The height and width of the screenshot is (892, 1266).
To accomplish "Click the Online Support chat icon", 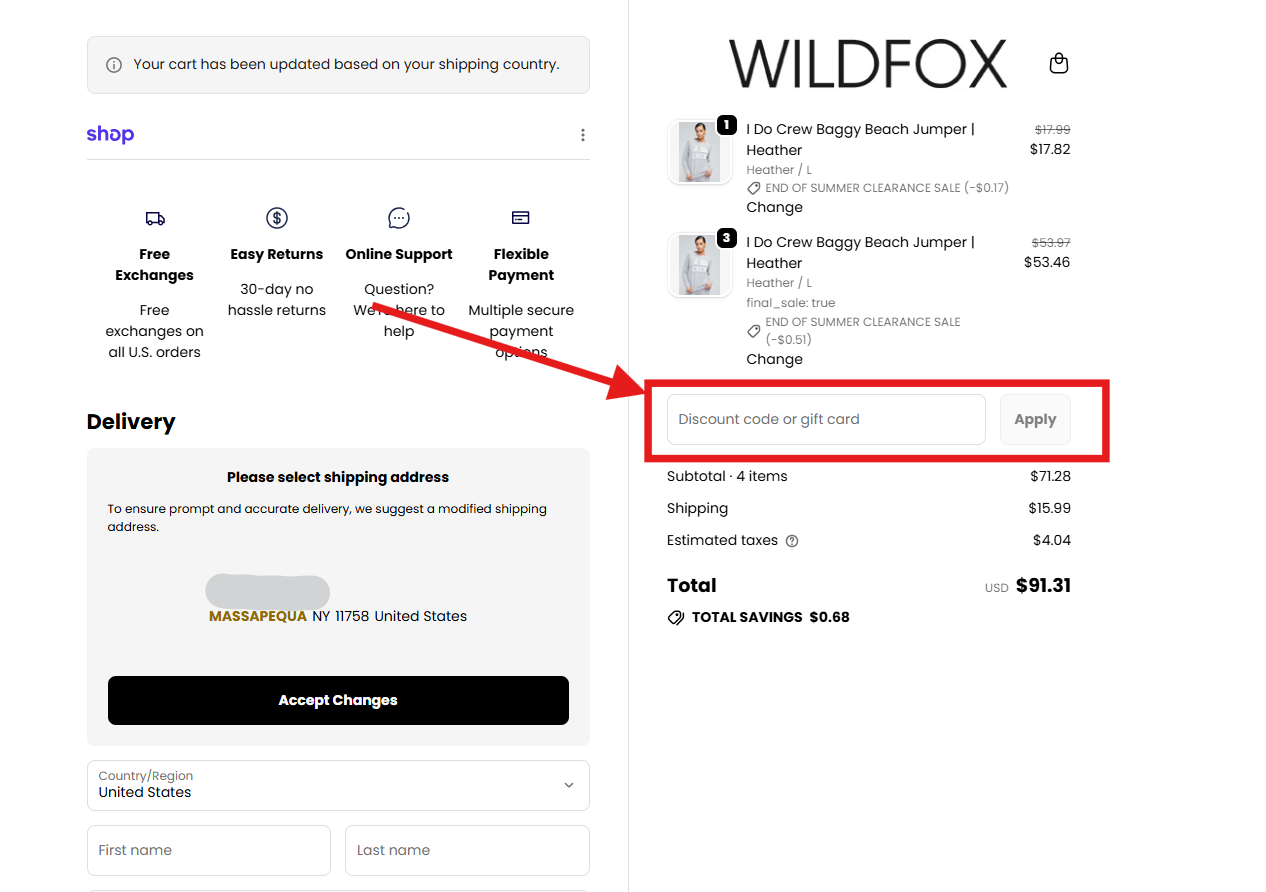I will 399,218.
